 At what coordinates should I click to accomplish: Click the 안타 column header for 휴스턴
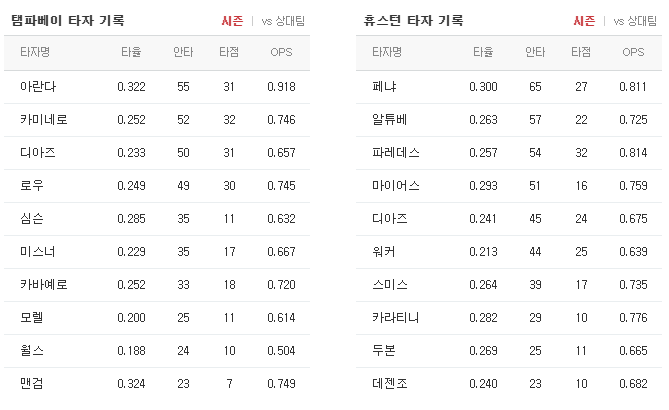[535, 52]
